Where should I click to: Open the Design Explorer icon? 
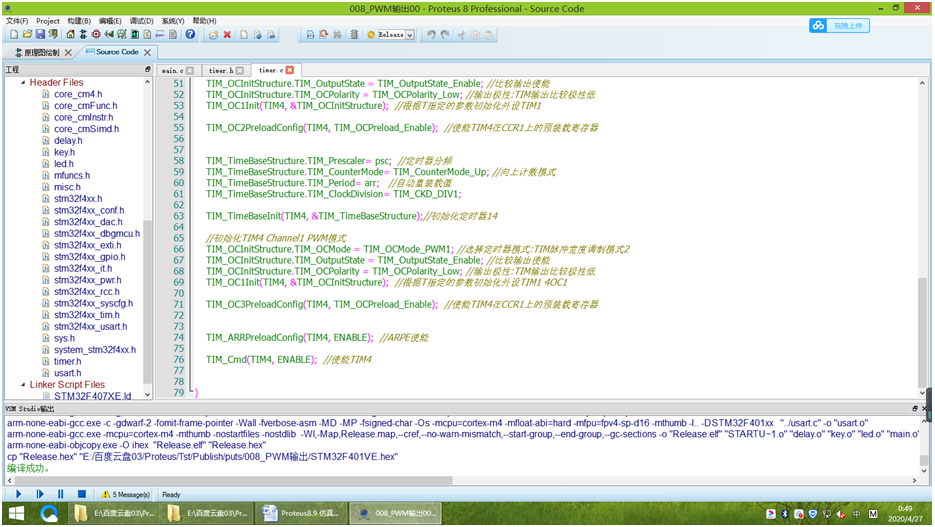(x=135, y=35)
